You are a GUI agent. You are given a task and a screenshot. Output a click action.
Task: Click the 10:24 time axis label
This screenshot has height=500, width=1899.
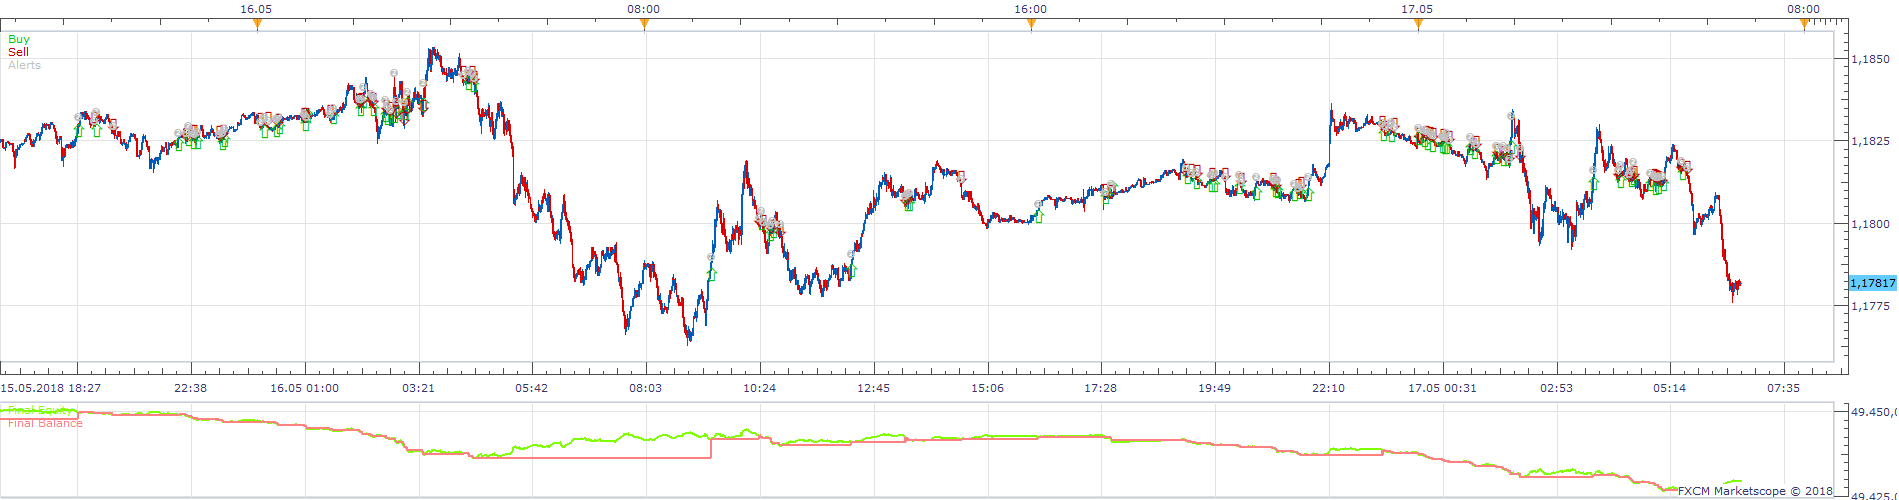(759, 388)
